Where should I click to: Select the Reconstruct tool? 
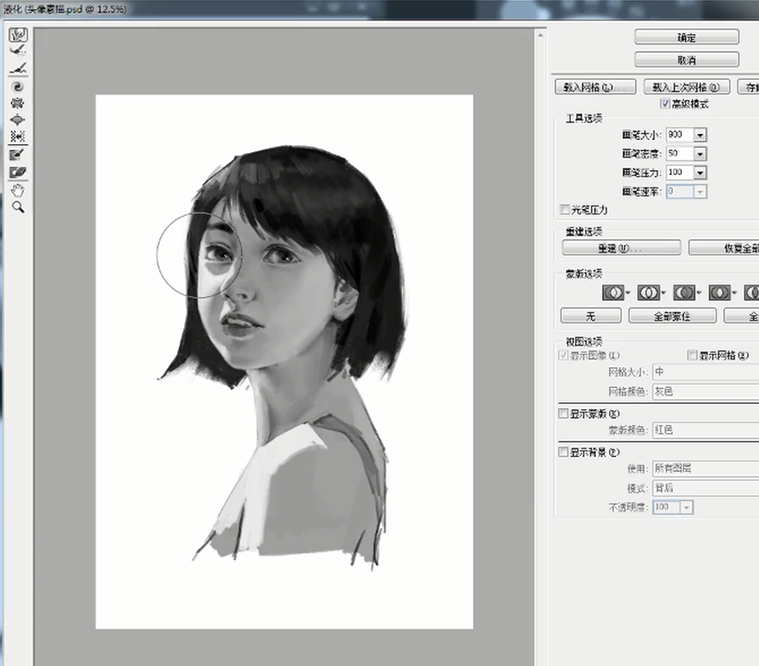tap(17, 50)
